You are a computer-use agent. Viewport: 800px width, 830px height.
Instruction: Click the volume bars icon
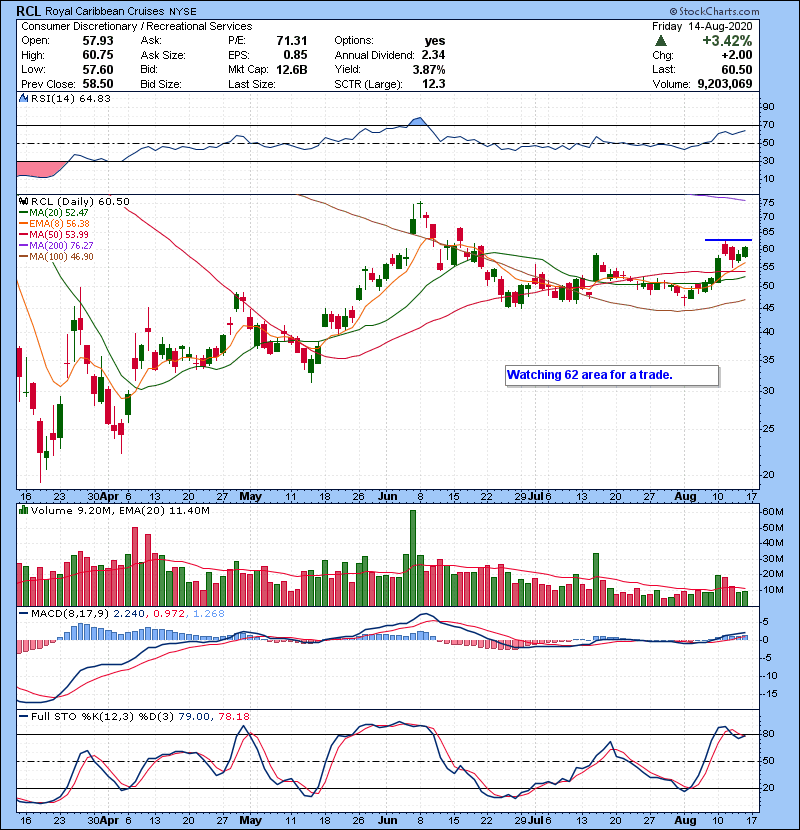(x=23, y=510)
